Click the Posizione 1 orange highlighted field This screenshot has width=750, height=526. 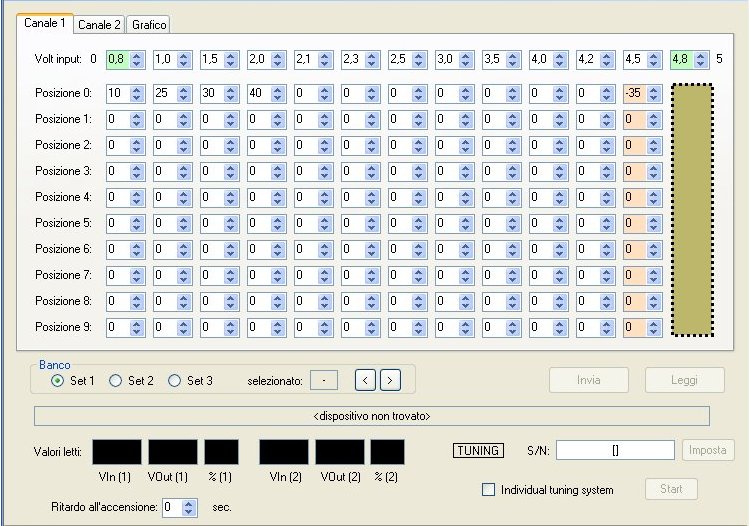click(x=635, y=119)
